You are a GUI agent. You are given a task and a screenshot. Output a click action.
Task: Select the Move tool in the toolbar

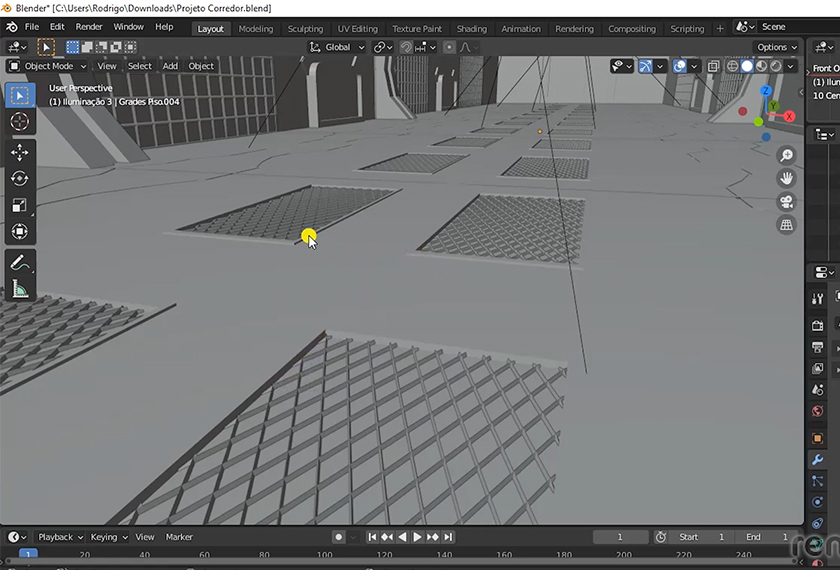20,152
